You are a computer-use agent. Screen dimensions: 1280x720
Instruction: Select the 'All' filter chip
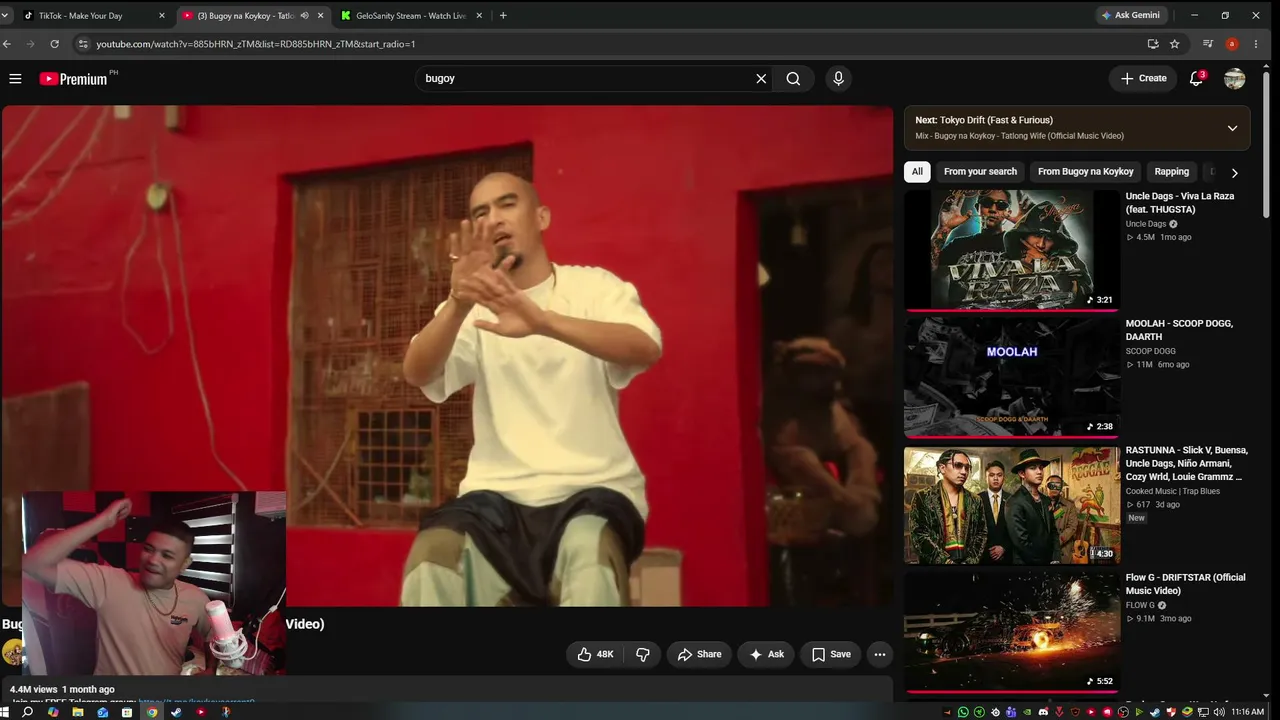coord(917,171)
